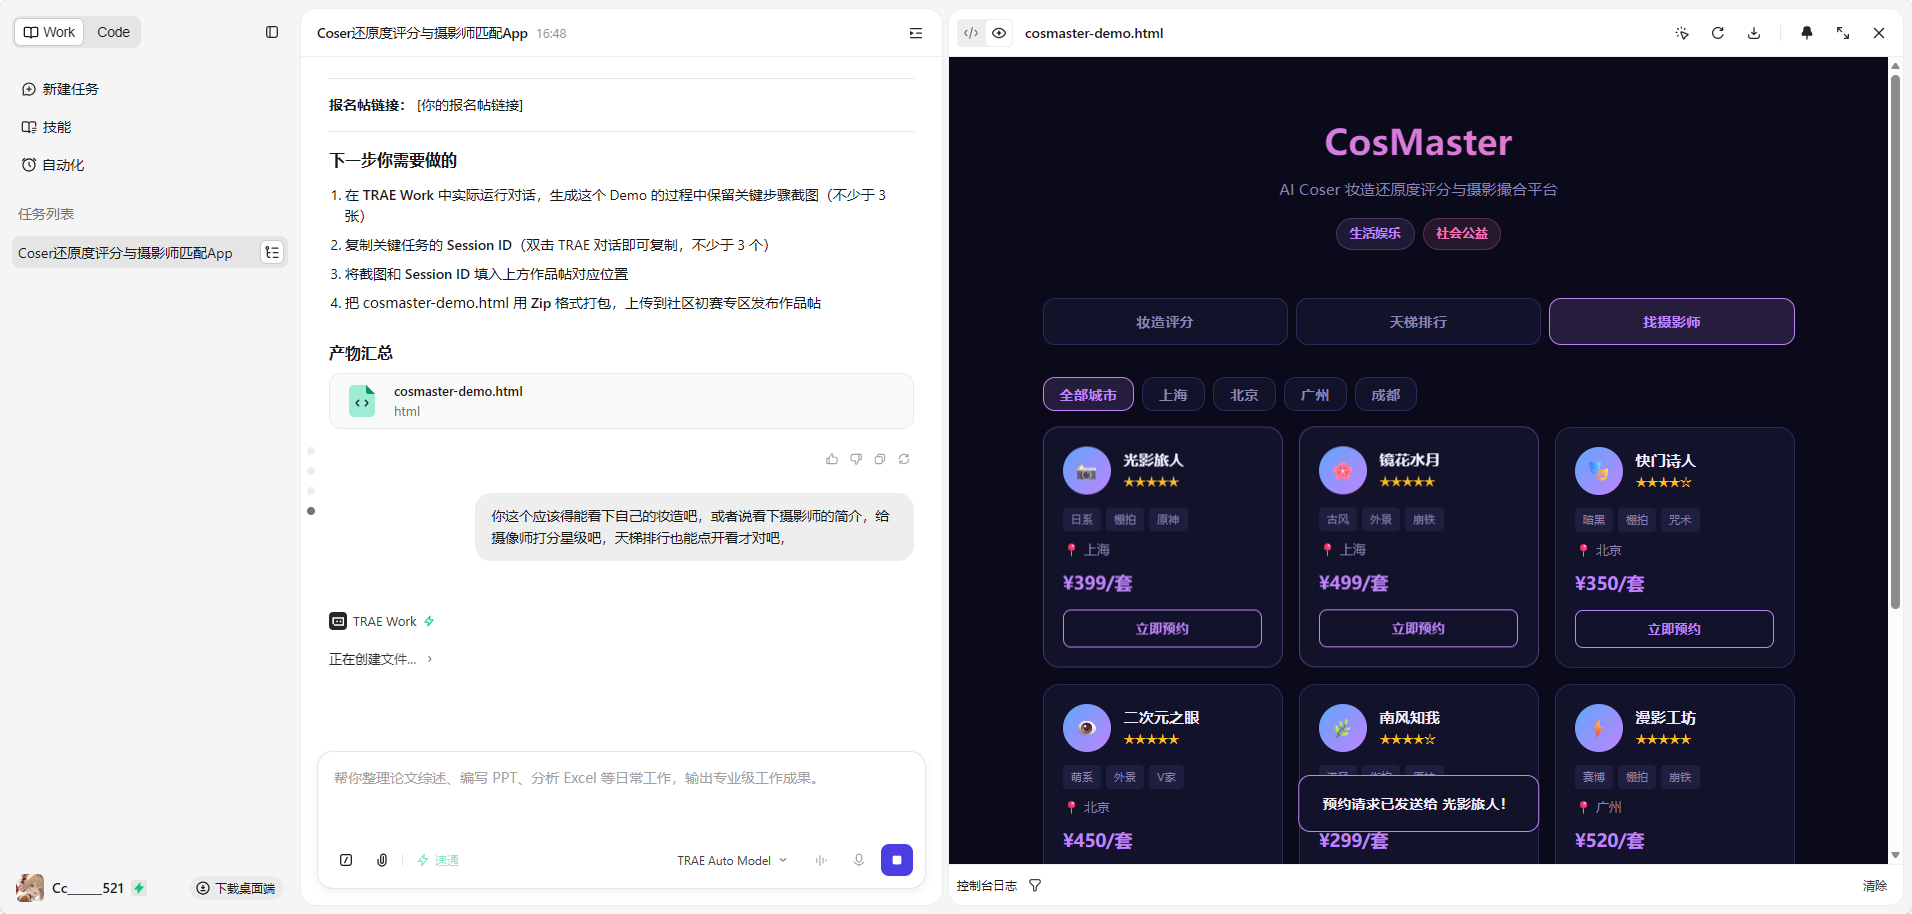The width and height of the screenshot is (1912, 914).
Task: Select the 找摄影师 tab in preview
Action: coord(1672,322)
